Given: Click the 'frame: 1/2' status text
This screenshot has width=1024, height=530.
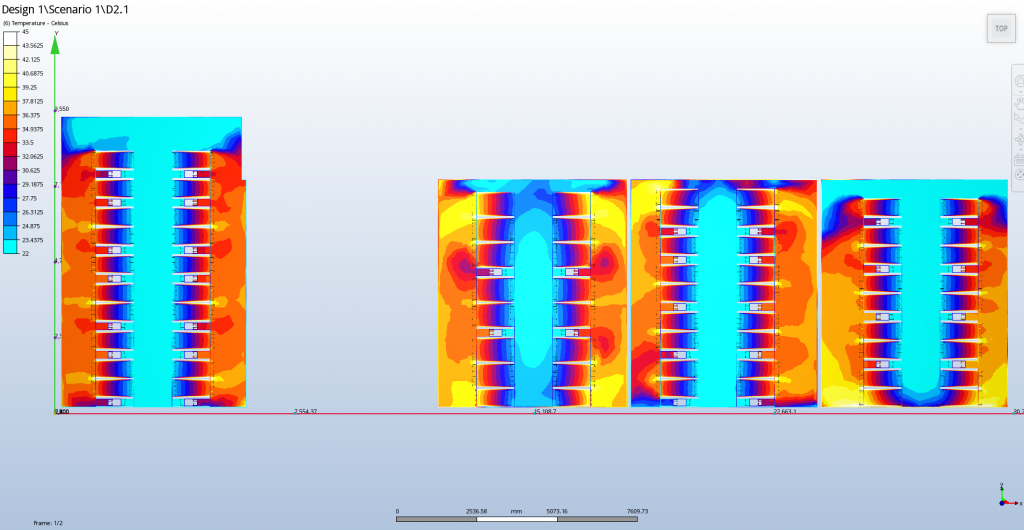Looking at the screenshot, I should click(x=48, y=523).
